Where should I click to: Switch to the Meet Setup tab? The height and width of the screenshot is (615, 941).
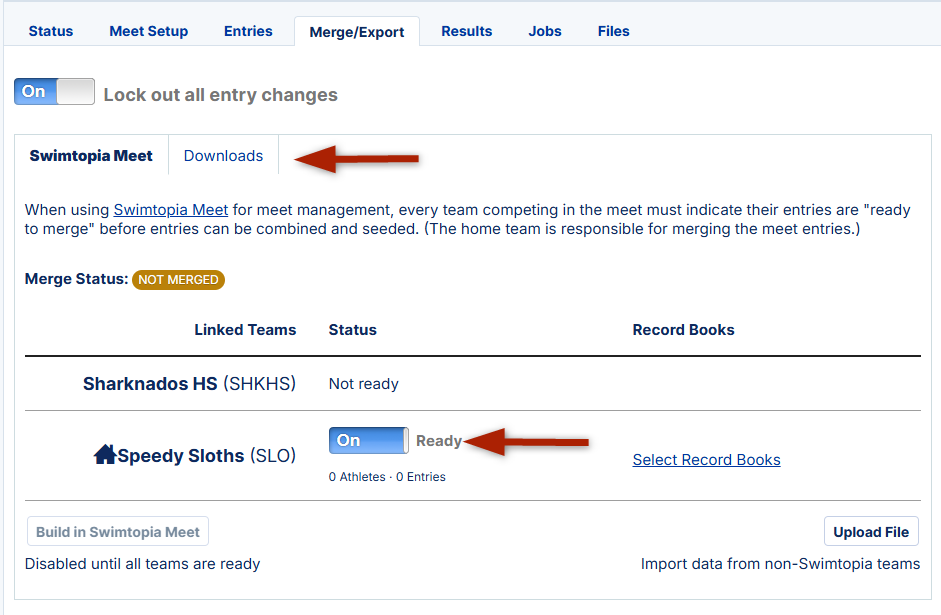[x=148, y=31]
